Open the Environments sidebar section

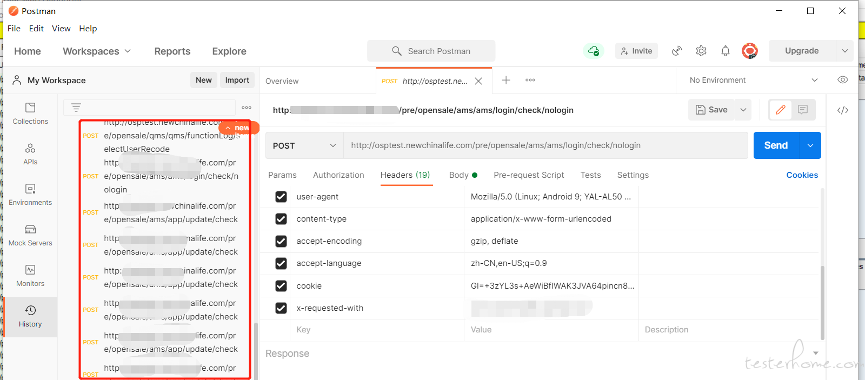click(30, 194)
